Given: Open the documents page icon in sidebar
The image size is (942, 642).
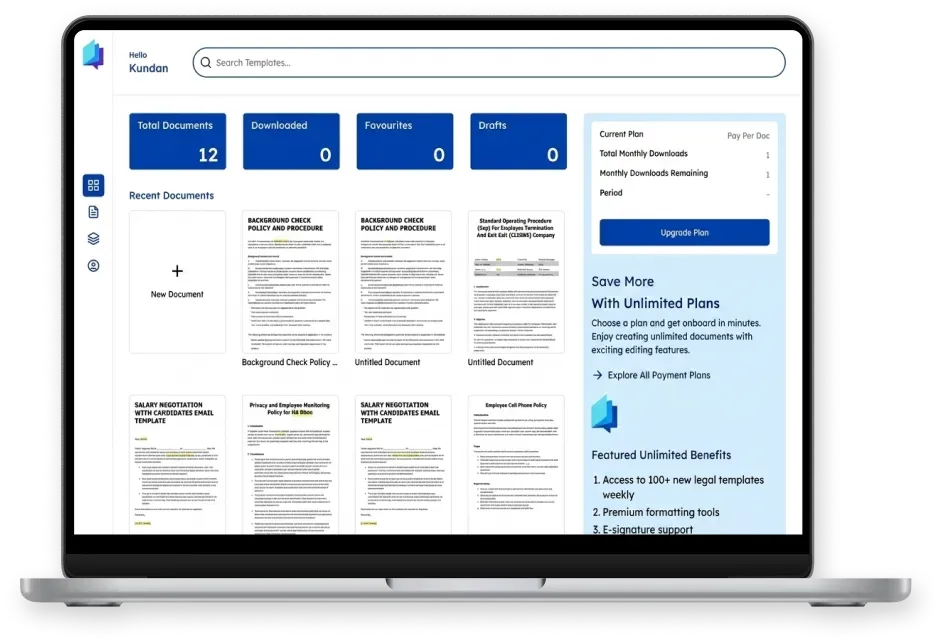Looking at the screenshot, I should (93, 212).
